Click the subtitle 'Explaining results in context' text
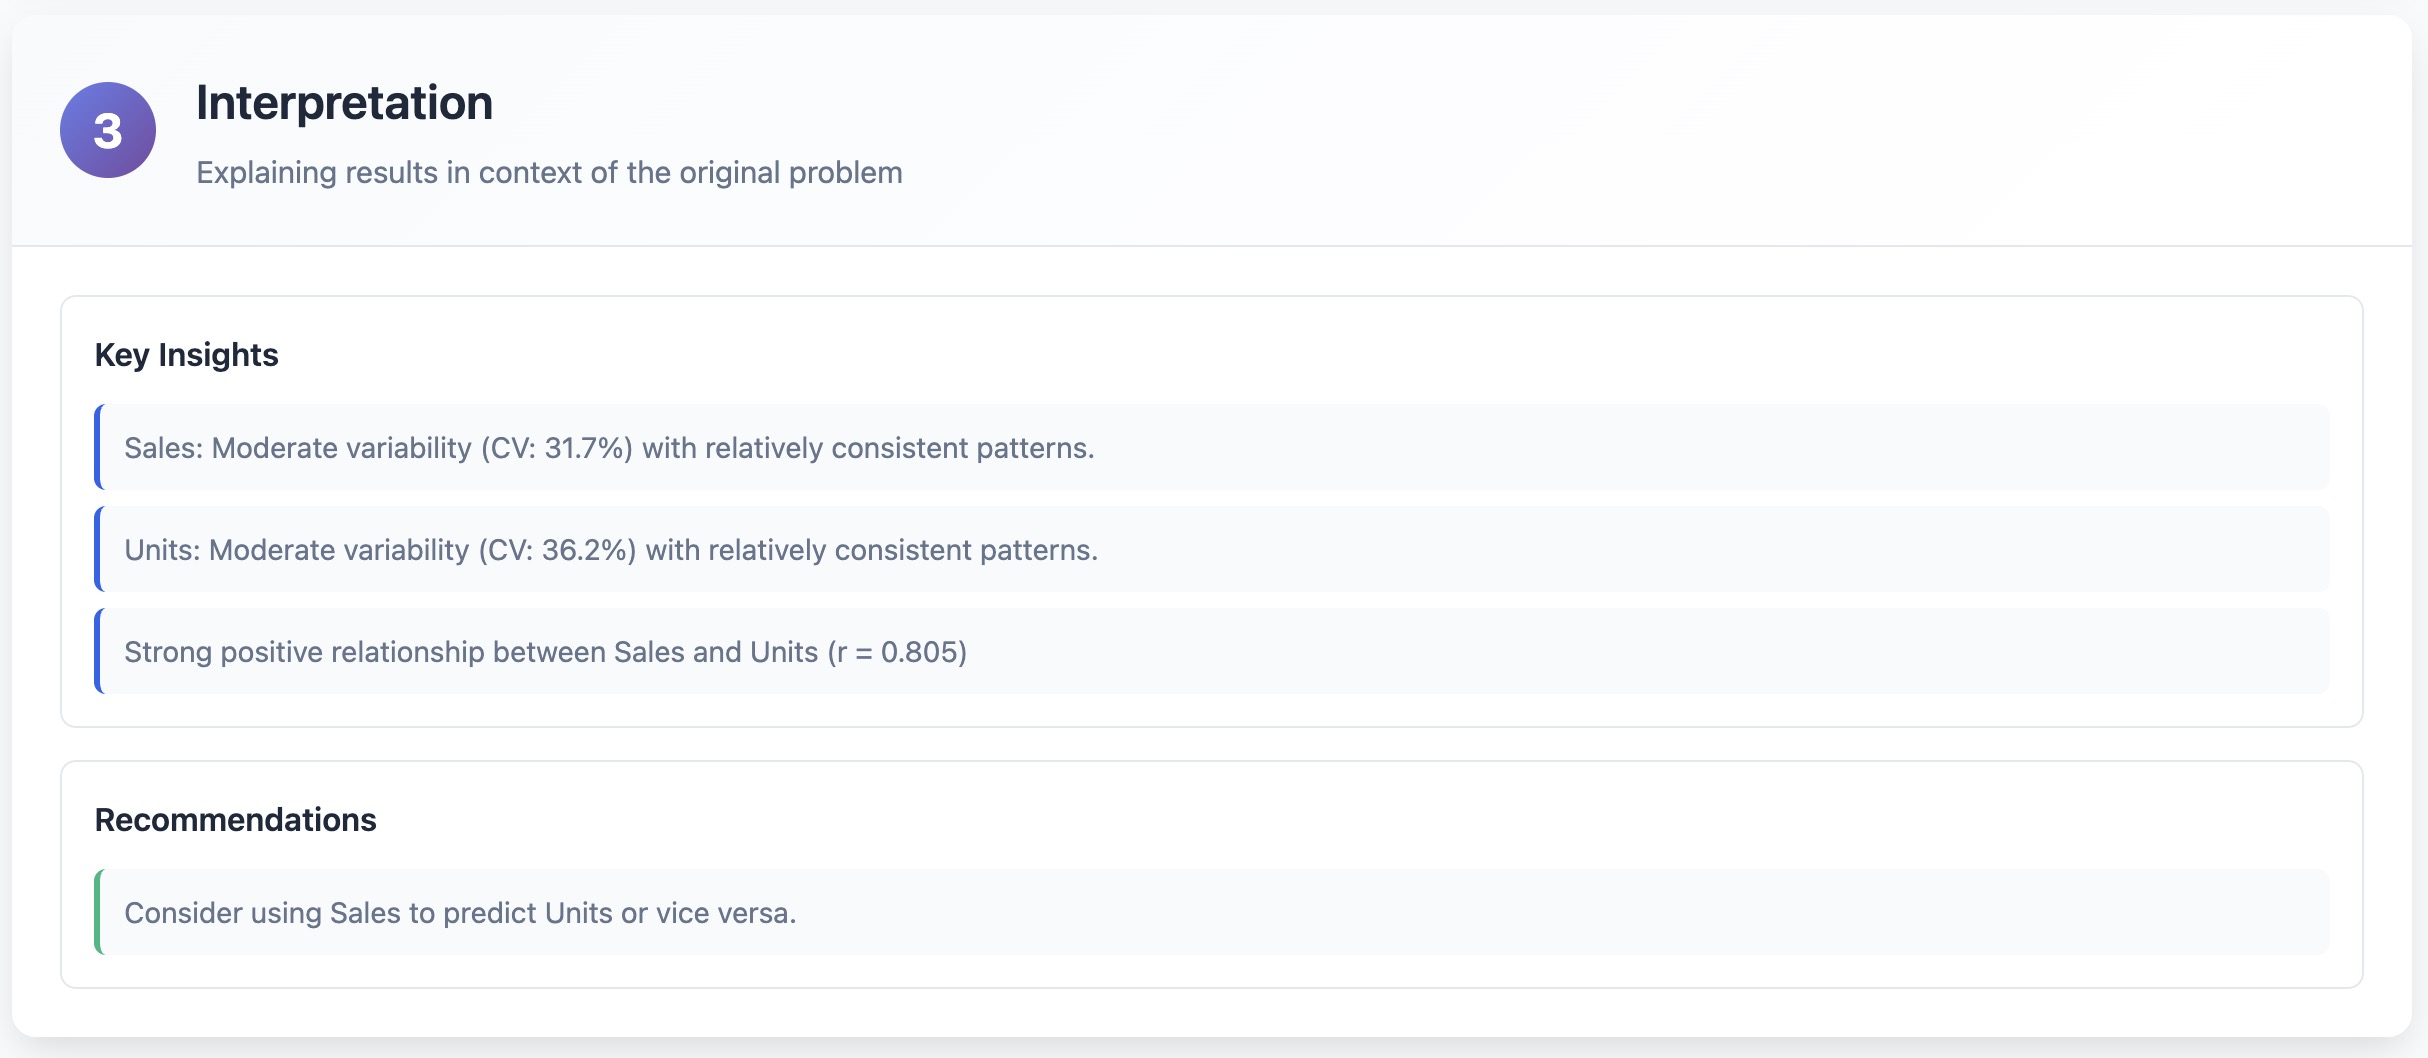Viewport: 2428px width, 1058px height. (x=548, y=173)
